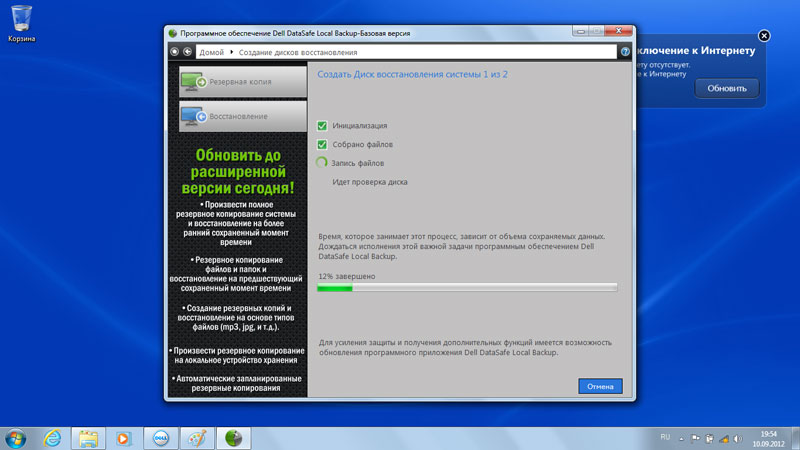
Task: Launch Internet Explorer from taskbar
Action: (x=52, y=438)
